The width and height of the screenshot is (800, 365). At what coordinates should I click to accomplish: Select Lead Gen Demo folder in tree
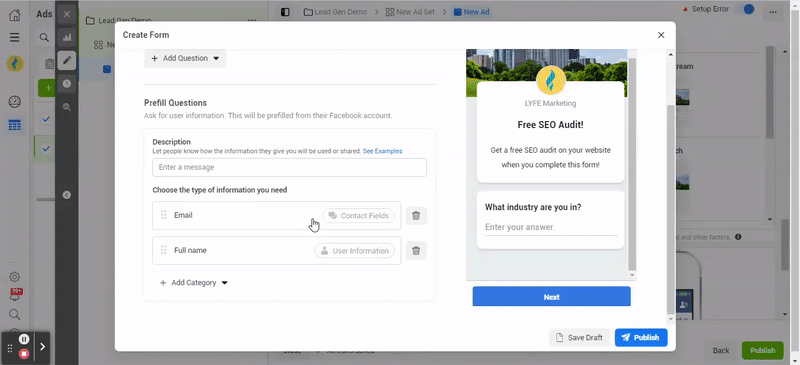(118, 20)
